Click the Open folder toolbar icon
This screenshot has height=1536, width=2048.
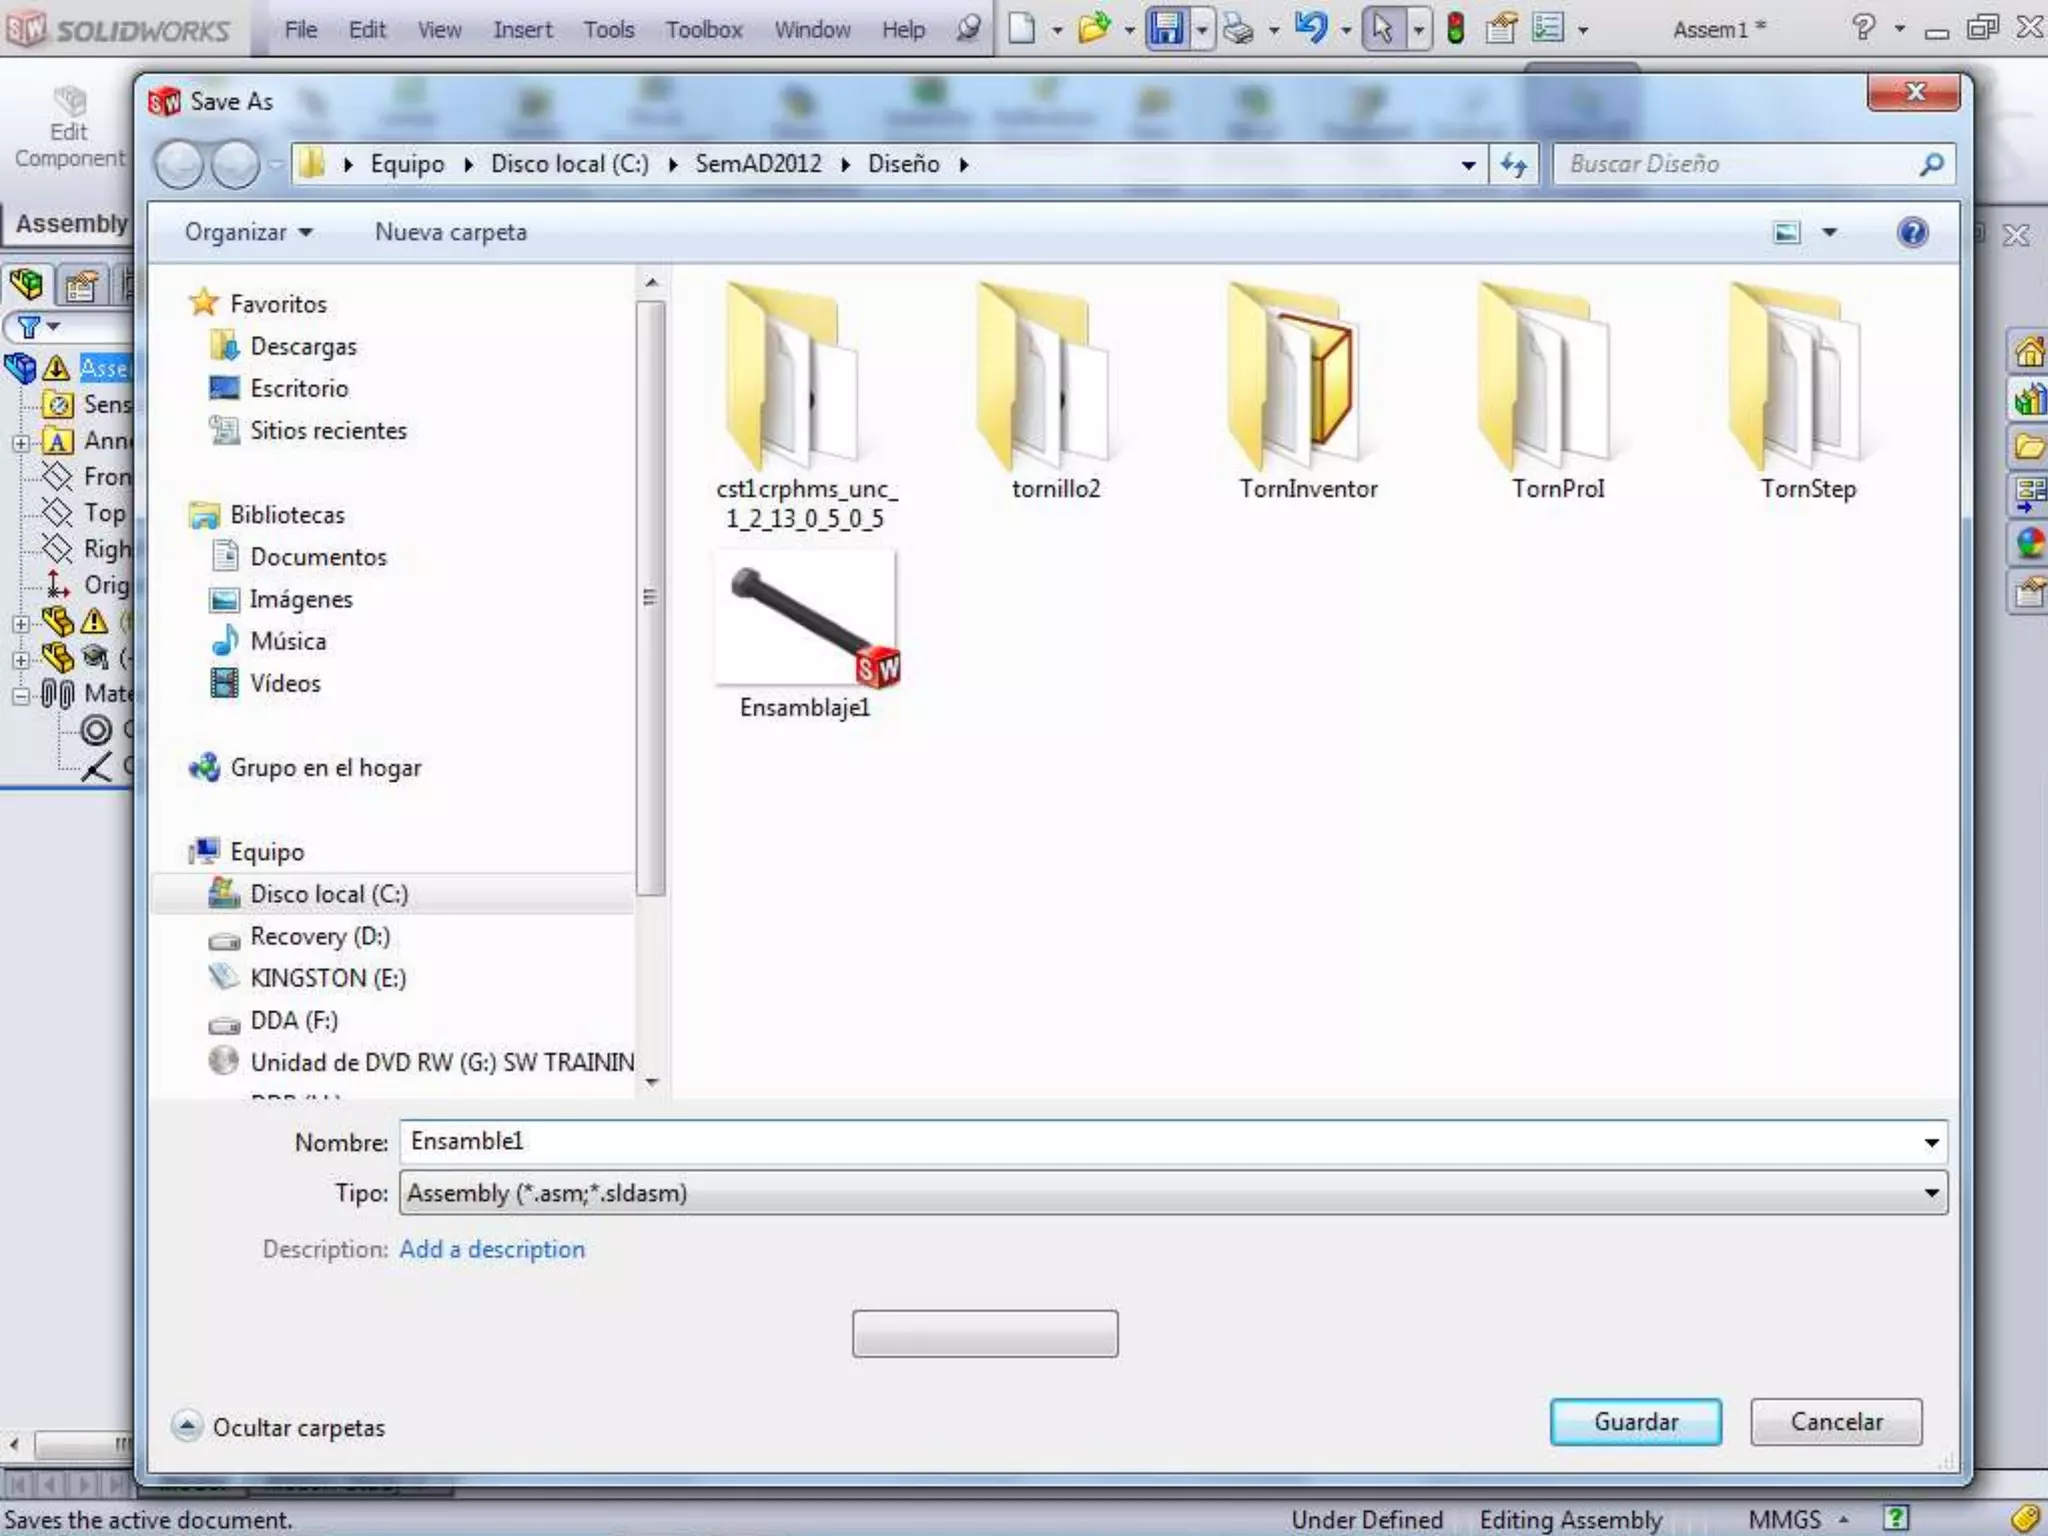pos(1093,28)
